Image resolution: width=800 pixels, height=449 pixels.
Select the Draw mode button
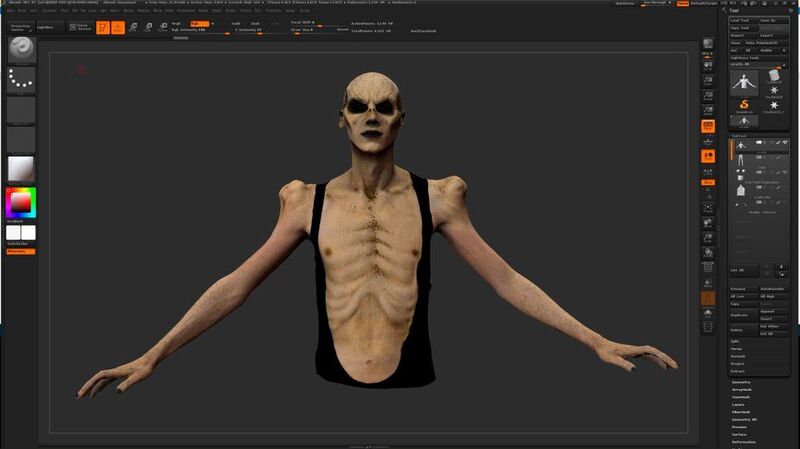118,28
